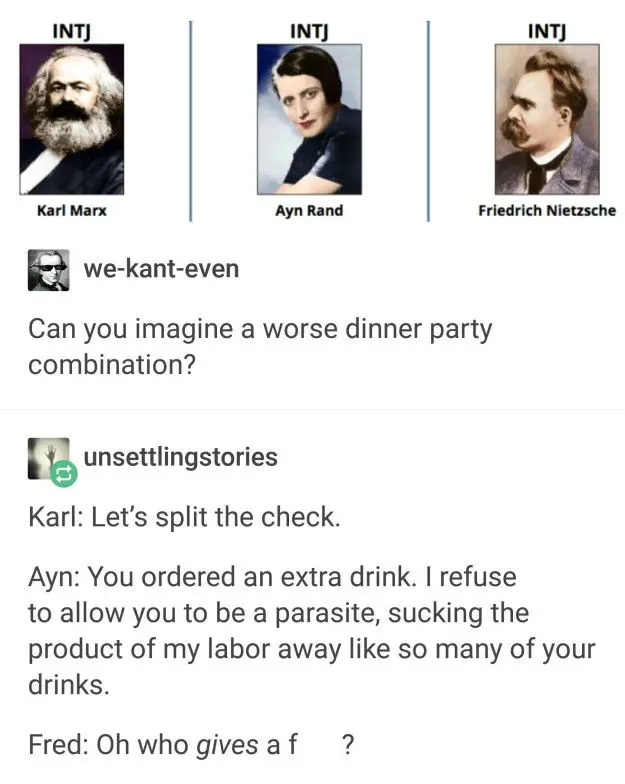Click INTJ label above Nietzsche

click(x=547, y=32)
